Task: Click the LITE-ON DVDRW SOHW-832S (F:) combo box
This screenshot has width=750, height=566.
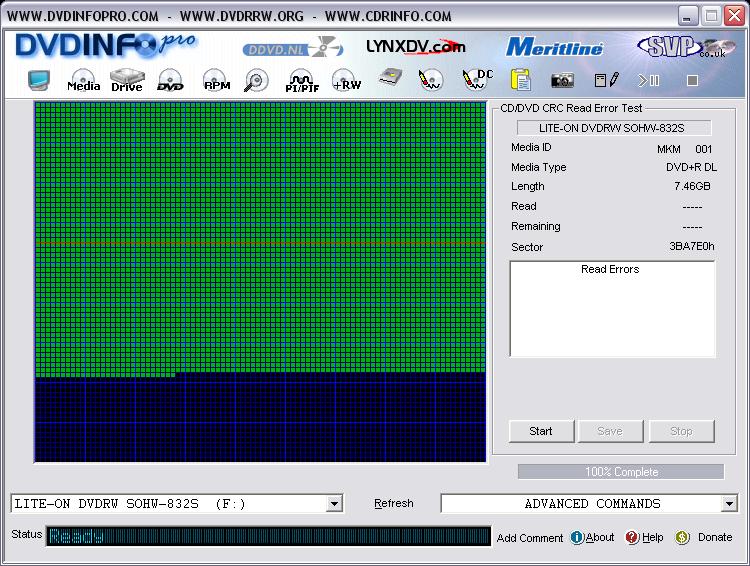Action: click(177, 504)
